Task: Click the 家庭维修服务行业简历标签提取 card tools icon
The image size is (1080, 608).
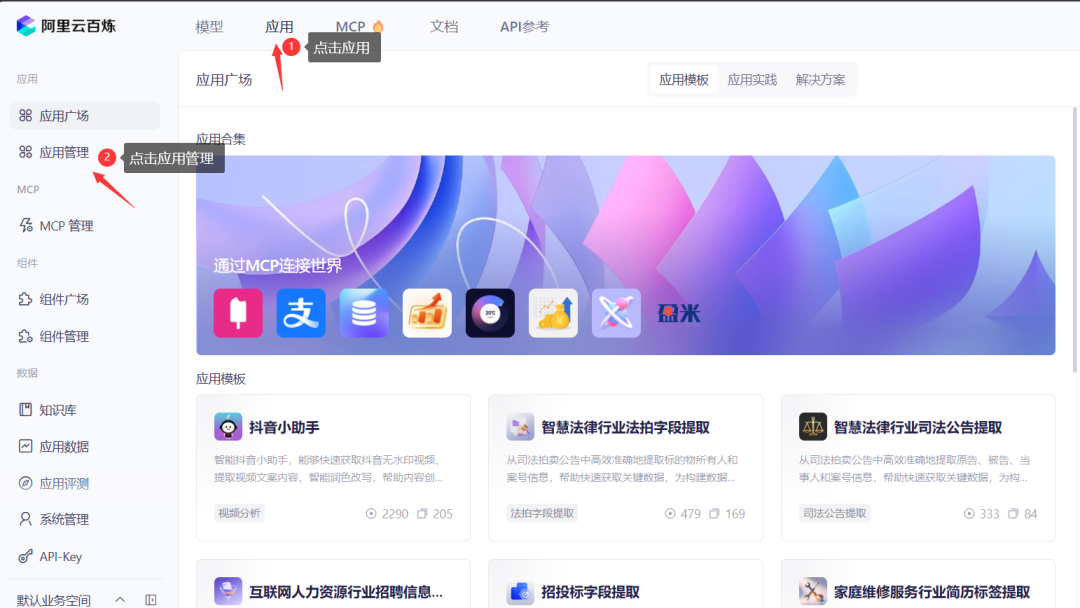Action: click(813, 591)
